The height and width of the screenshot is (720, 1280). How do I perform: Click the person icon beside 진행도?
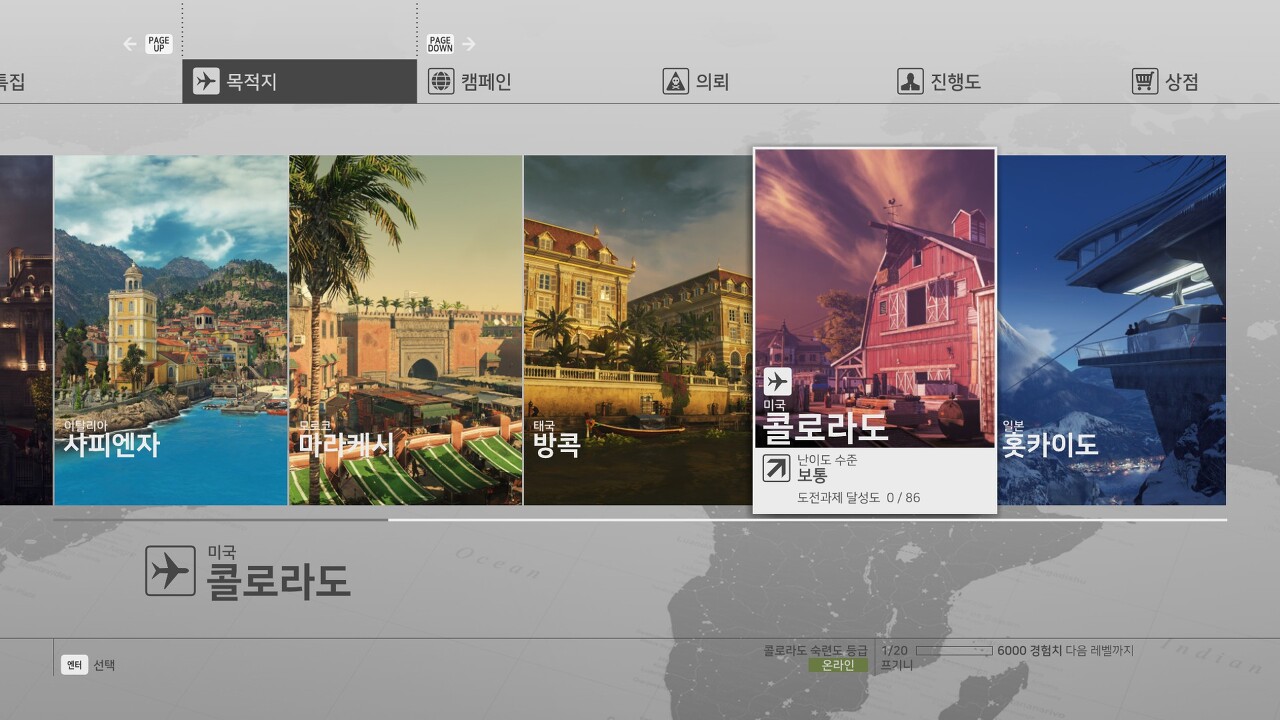coord(910,81)
